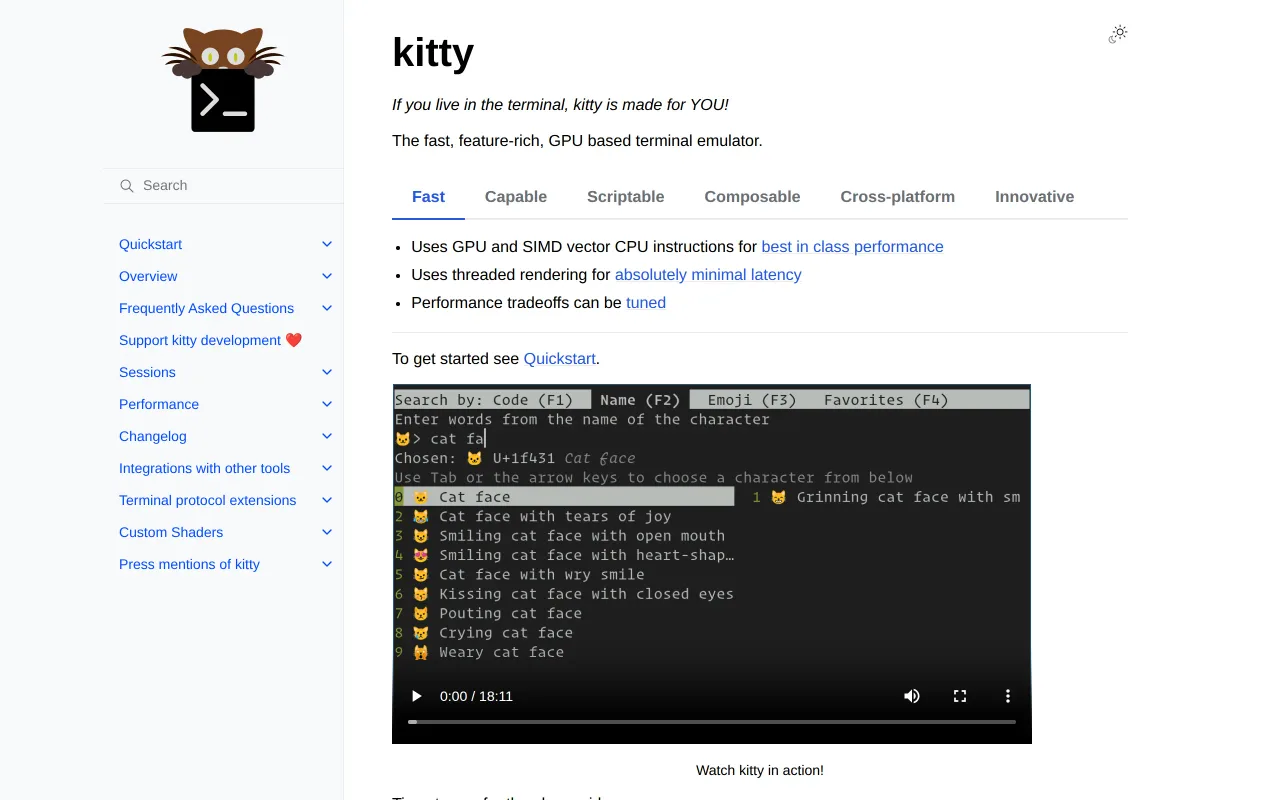The width and height of the screenshot is (1280, 800).
Task: Follow the tuned link
Action: [x=646, y=303]
